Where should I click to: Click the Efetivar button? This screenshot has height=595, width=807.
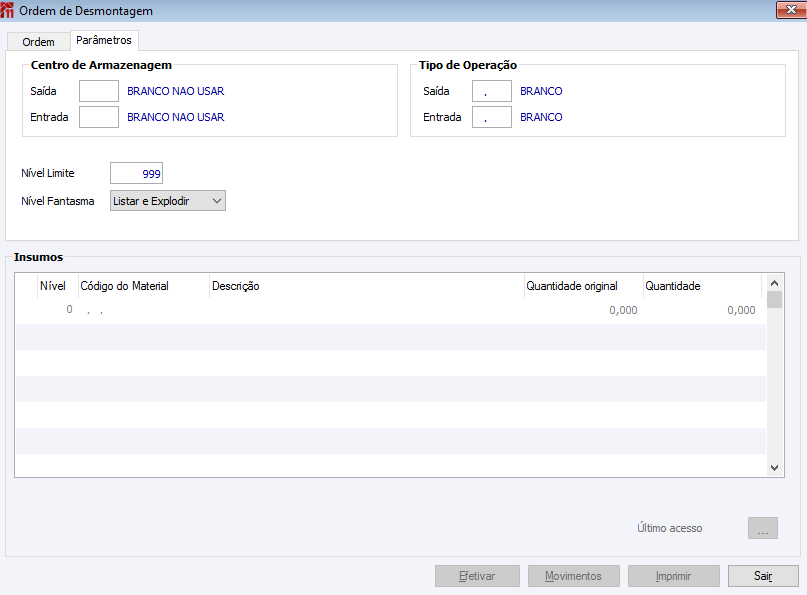tap(477, 576)
